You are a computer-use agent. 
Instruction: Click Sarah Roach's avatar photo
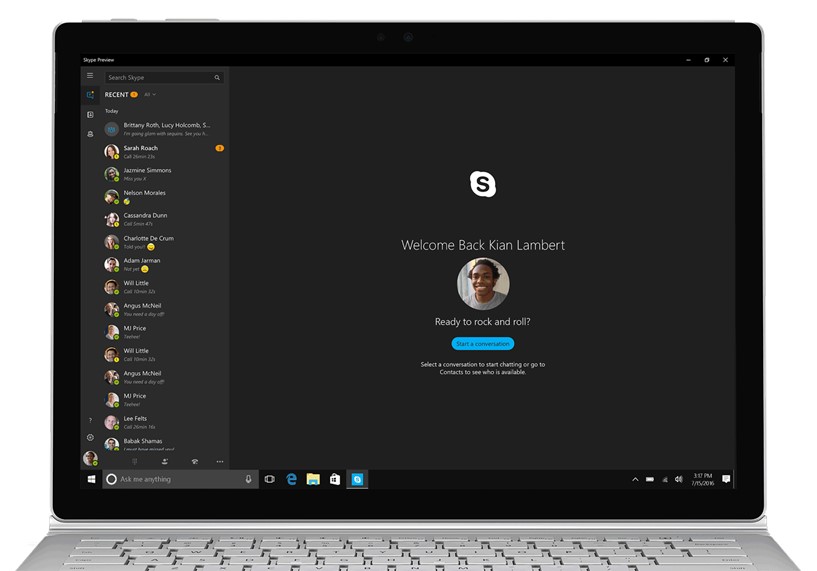tap(111, 152)
